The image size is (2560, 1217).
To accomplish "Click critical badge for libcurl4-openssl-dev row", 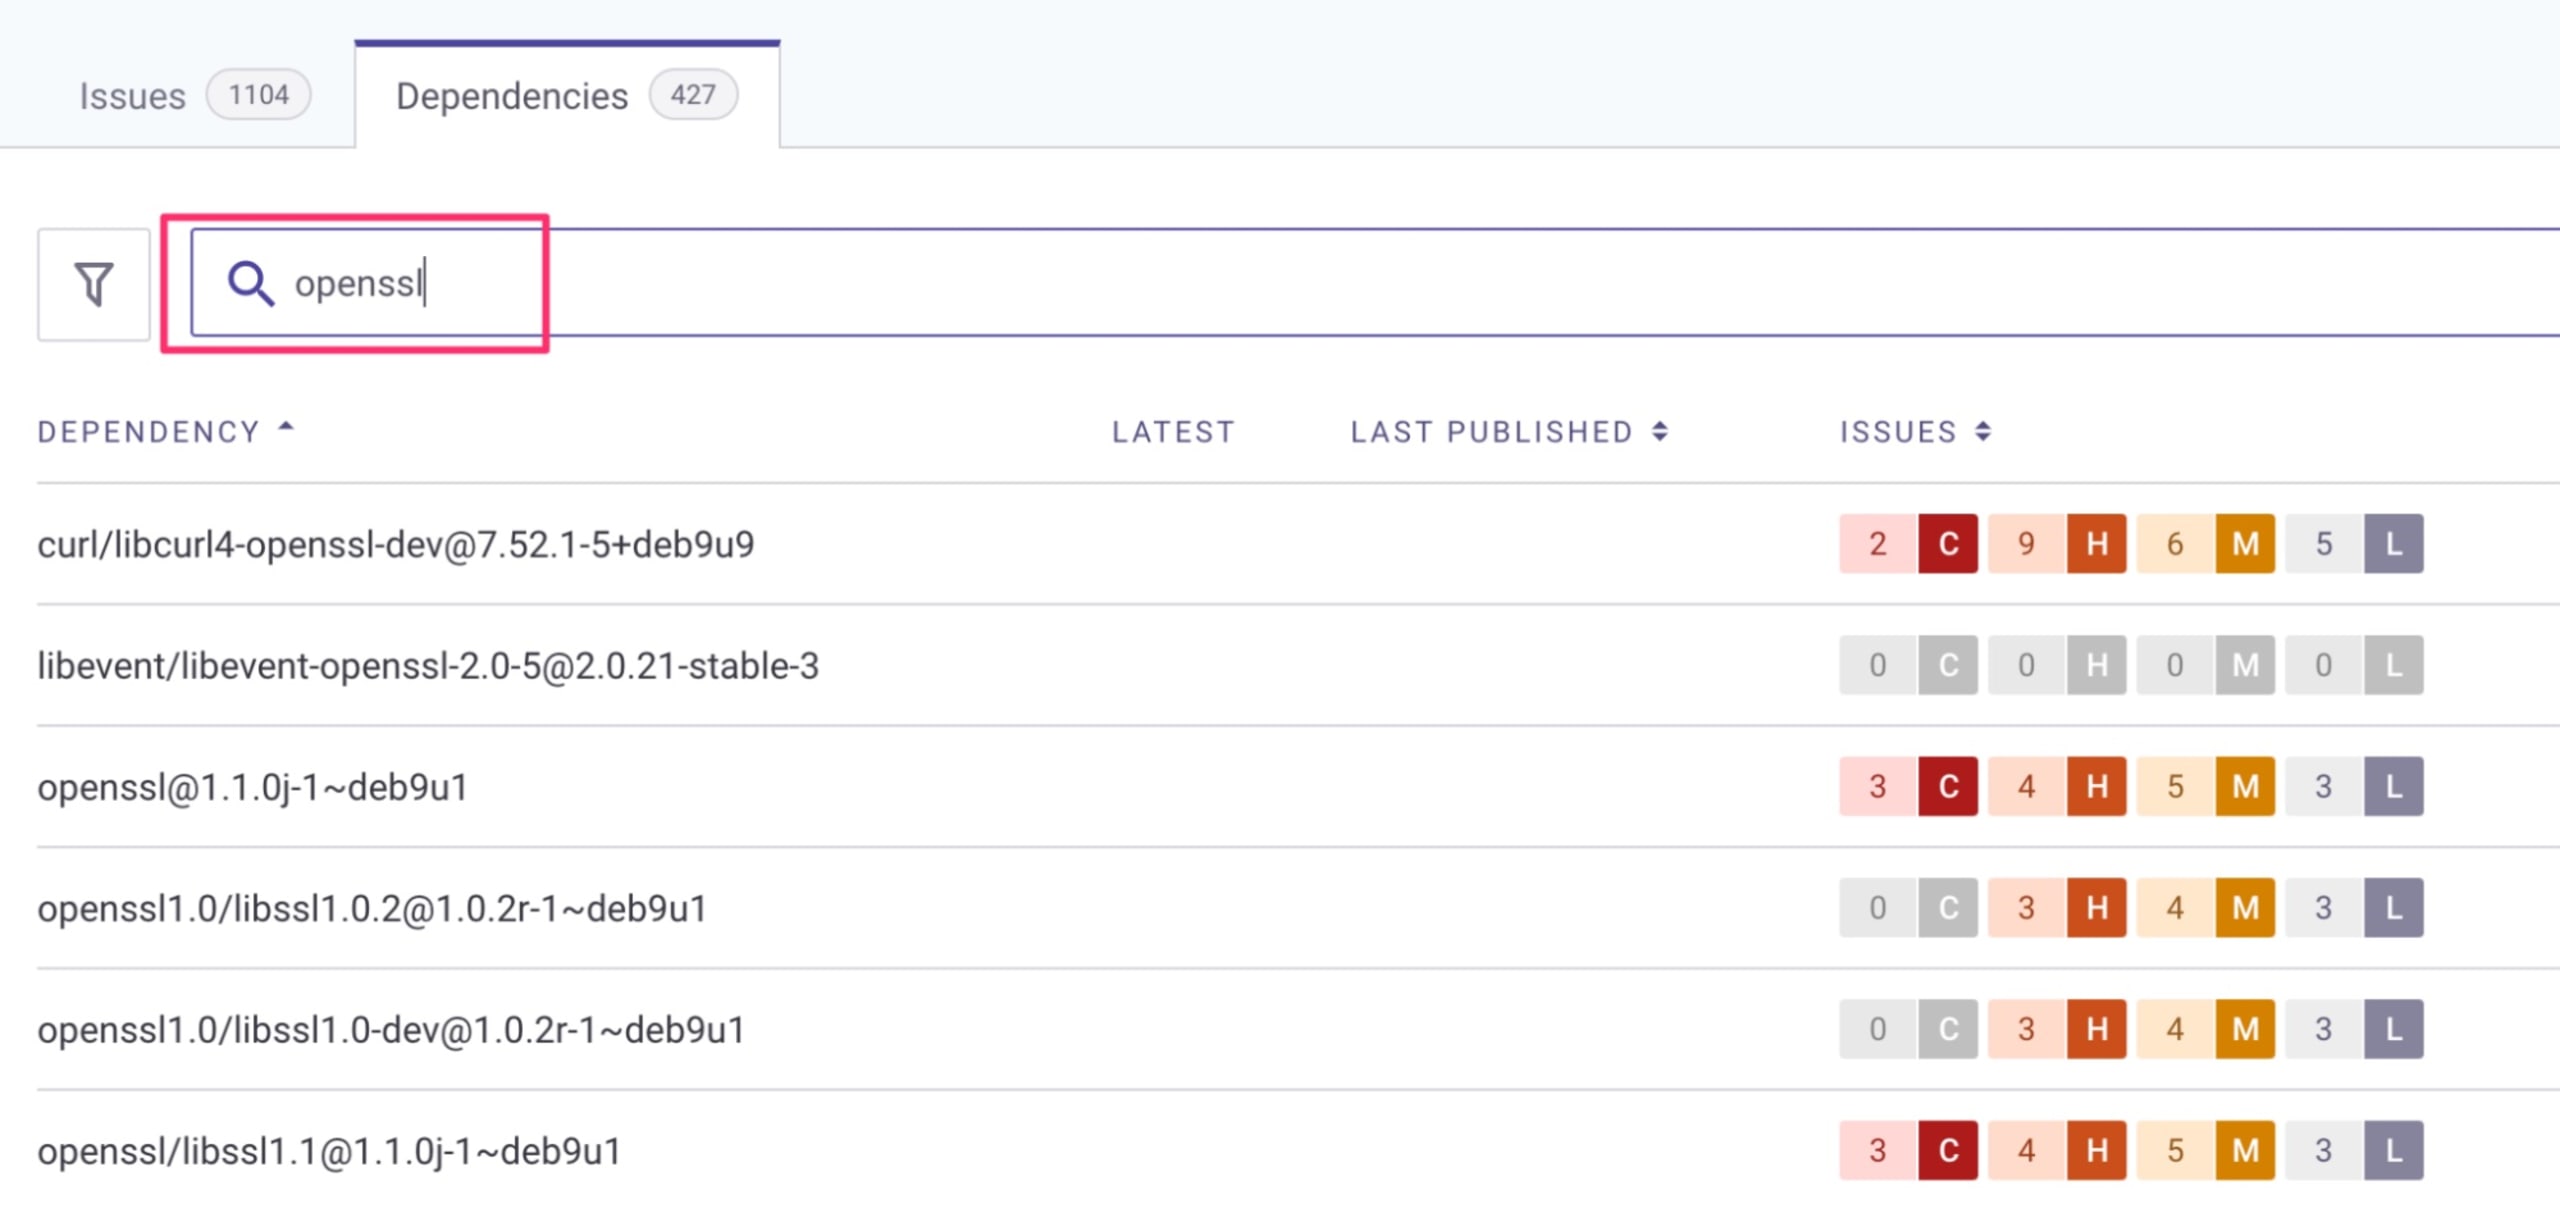I will click(1947, 544).
